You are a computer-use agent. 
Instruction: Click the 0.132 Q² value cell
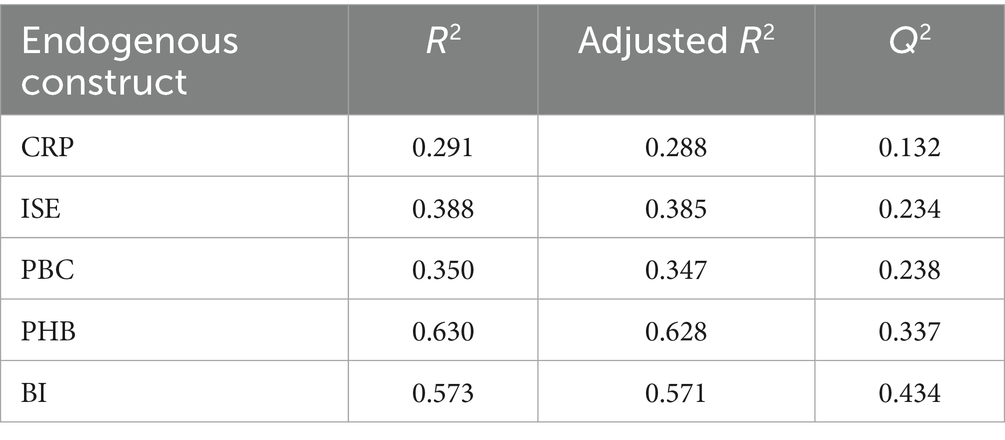click(x=909, y=149)
